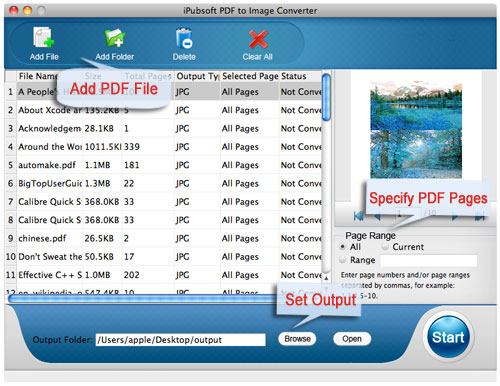Select the Acknowledgem file row
Screen dimensions: 500x386
[x=163, y=128]
